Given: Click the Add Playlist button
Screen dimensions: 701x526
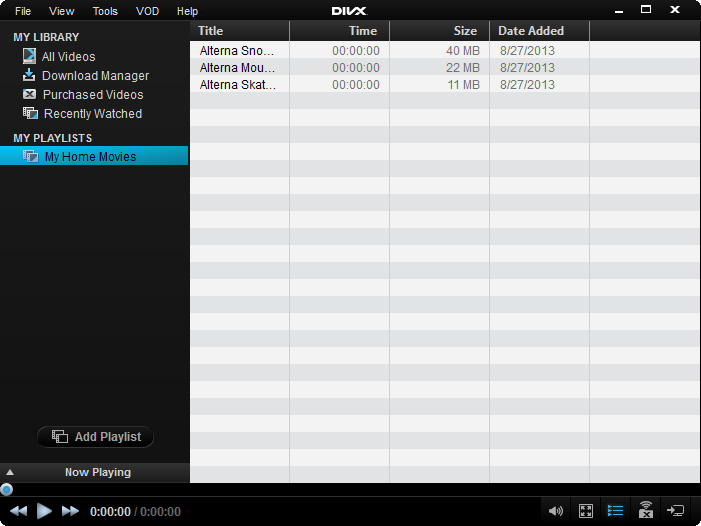Looking at the screenshot, I should tap(95, 437).
